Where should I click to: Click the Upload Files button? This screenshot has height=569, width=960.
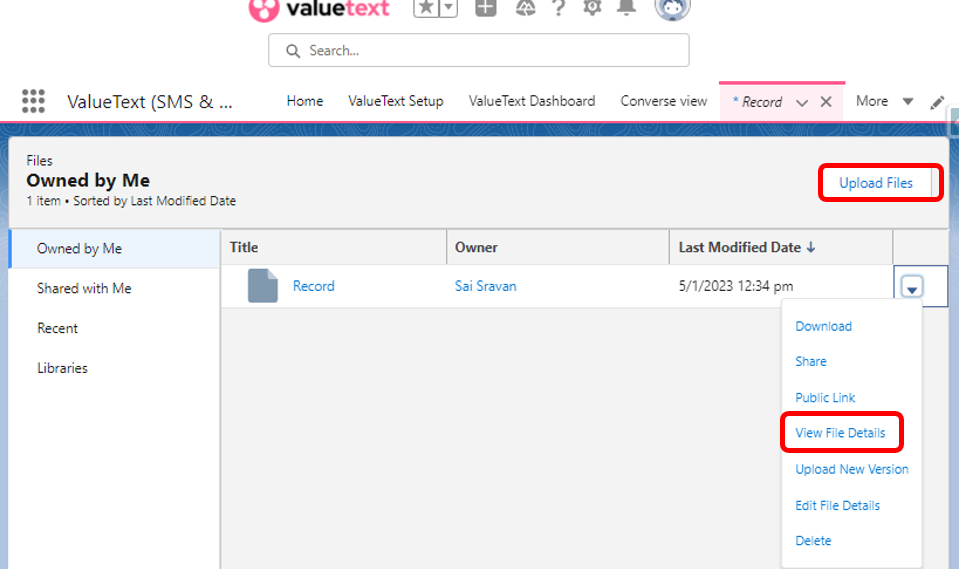[x=875, y=183]
